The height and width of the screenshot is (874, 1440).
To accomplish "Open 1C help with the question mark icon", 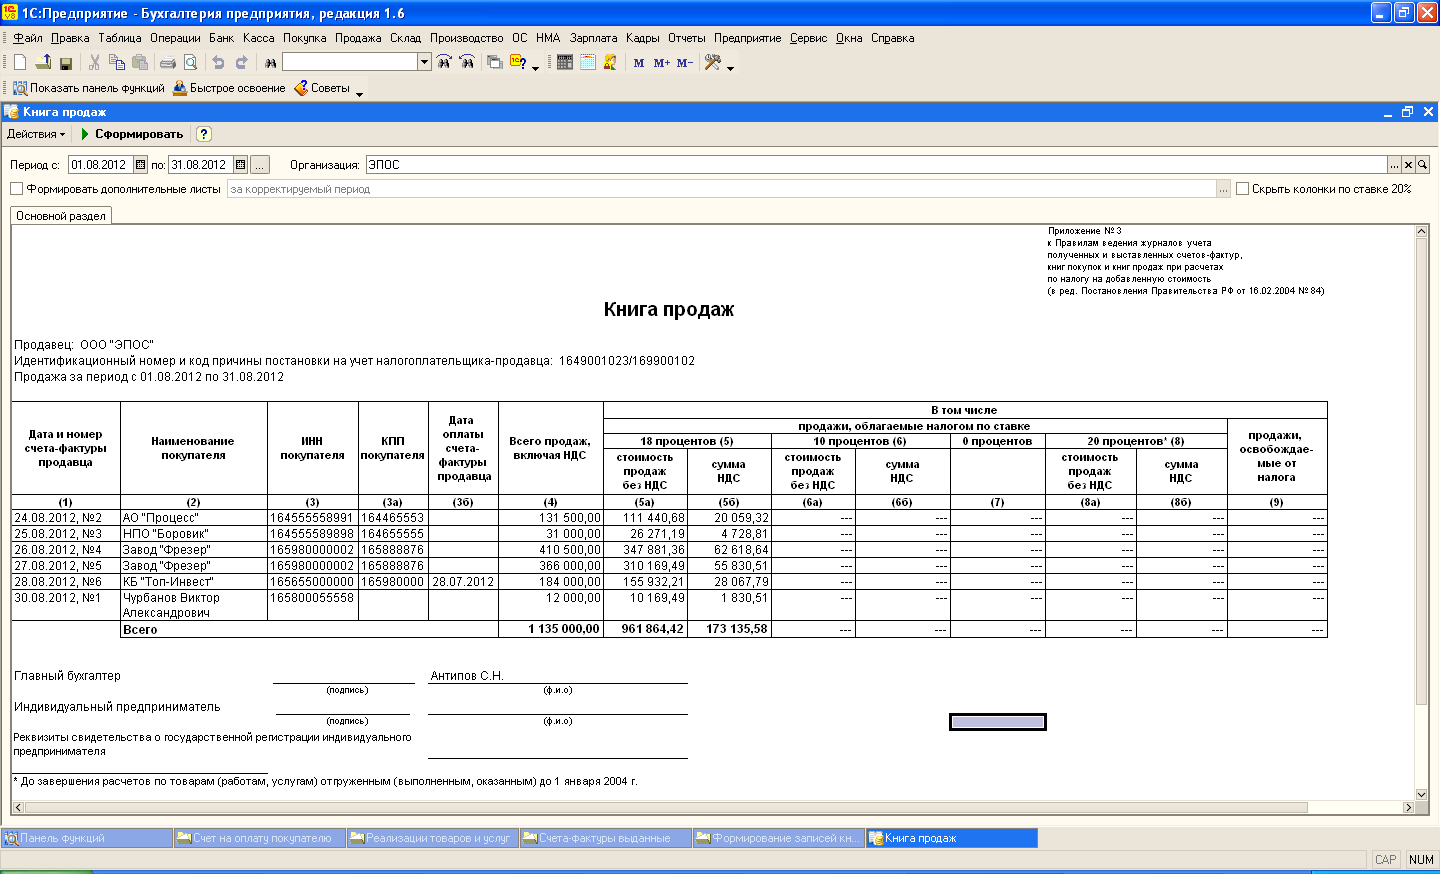I will pyautogui.click(x=518, y=62).
